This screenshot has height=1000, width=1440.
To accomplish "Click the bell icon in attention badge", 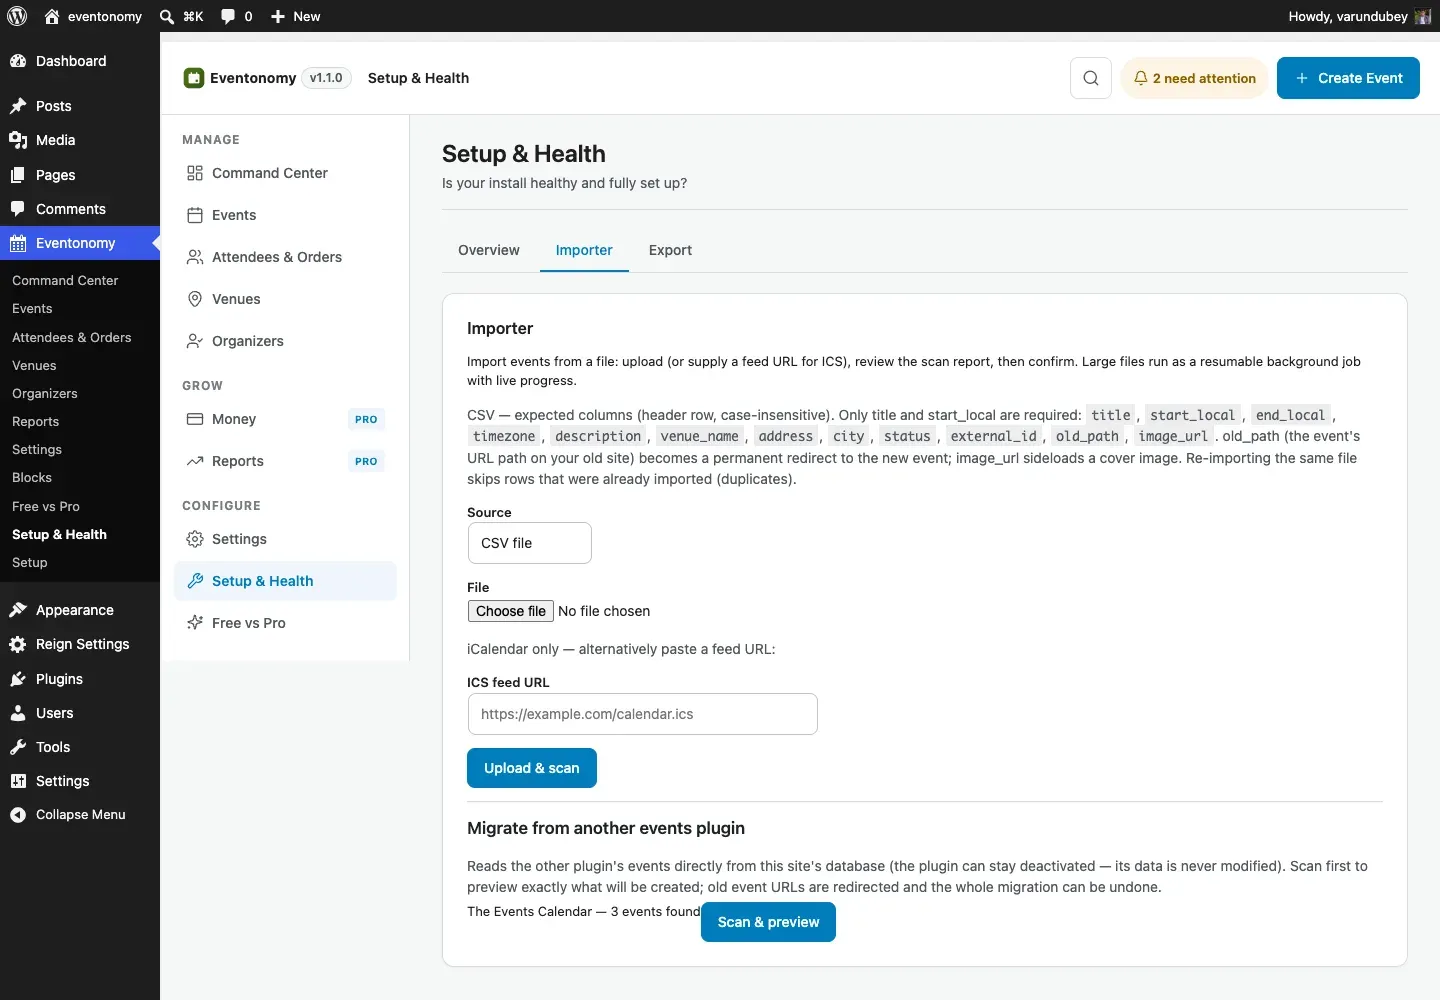I will click(x=1140, y=78).
